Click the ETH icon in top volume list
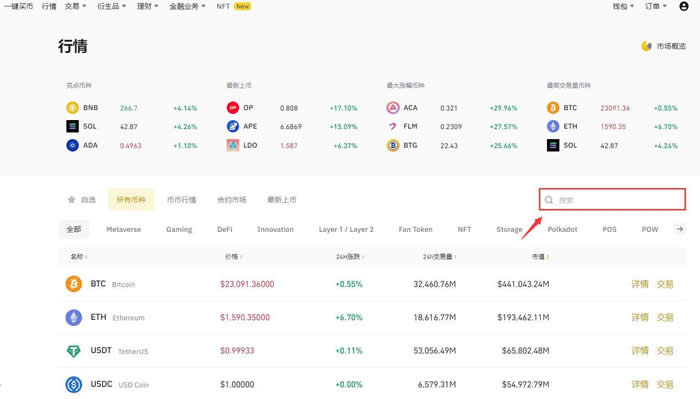 (553, 126)
